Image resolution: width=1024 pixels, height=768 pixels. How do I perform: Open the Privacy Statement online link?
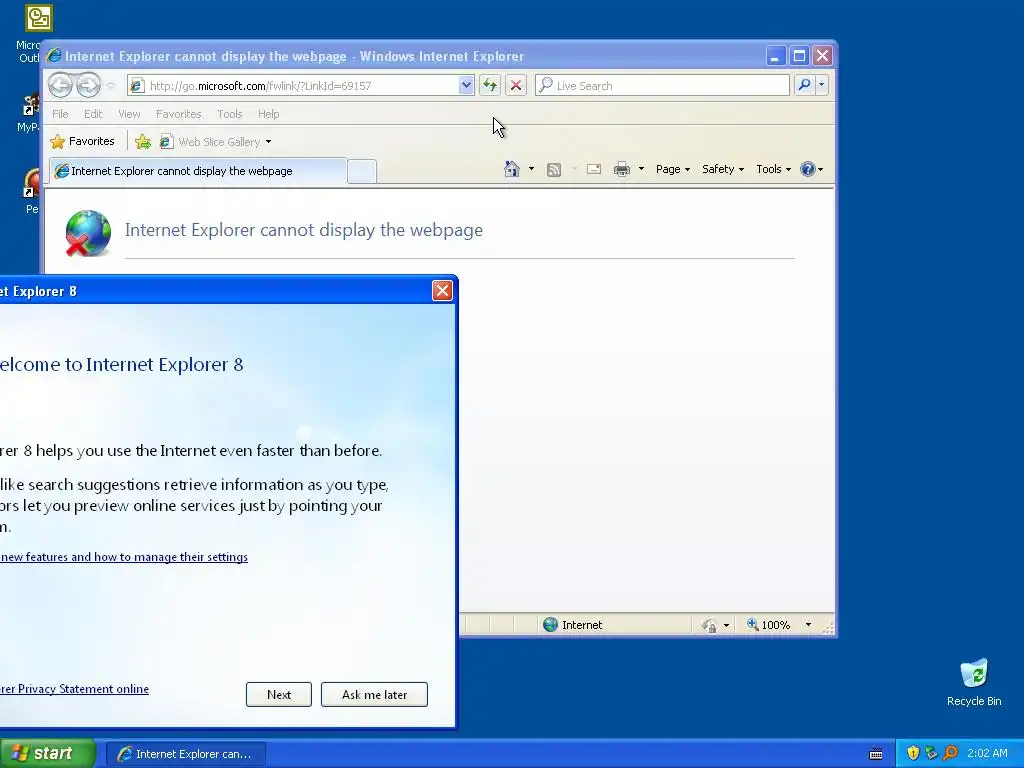[x=74, y=689]
